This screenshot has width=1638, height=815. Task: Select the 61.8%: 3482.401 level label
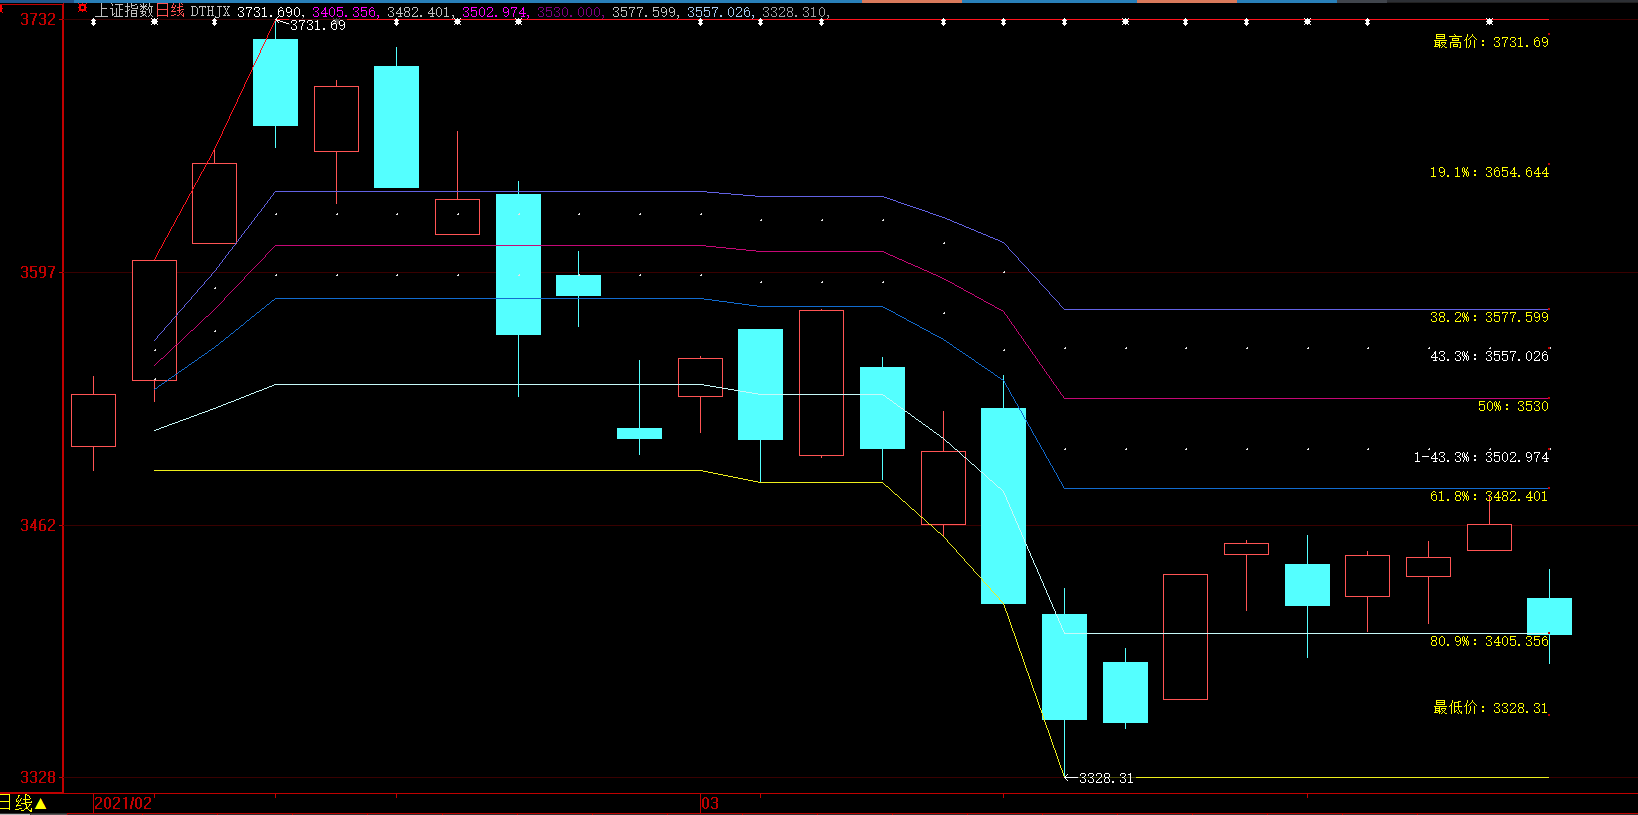[x=1489, y=496]
